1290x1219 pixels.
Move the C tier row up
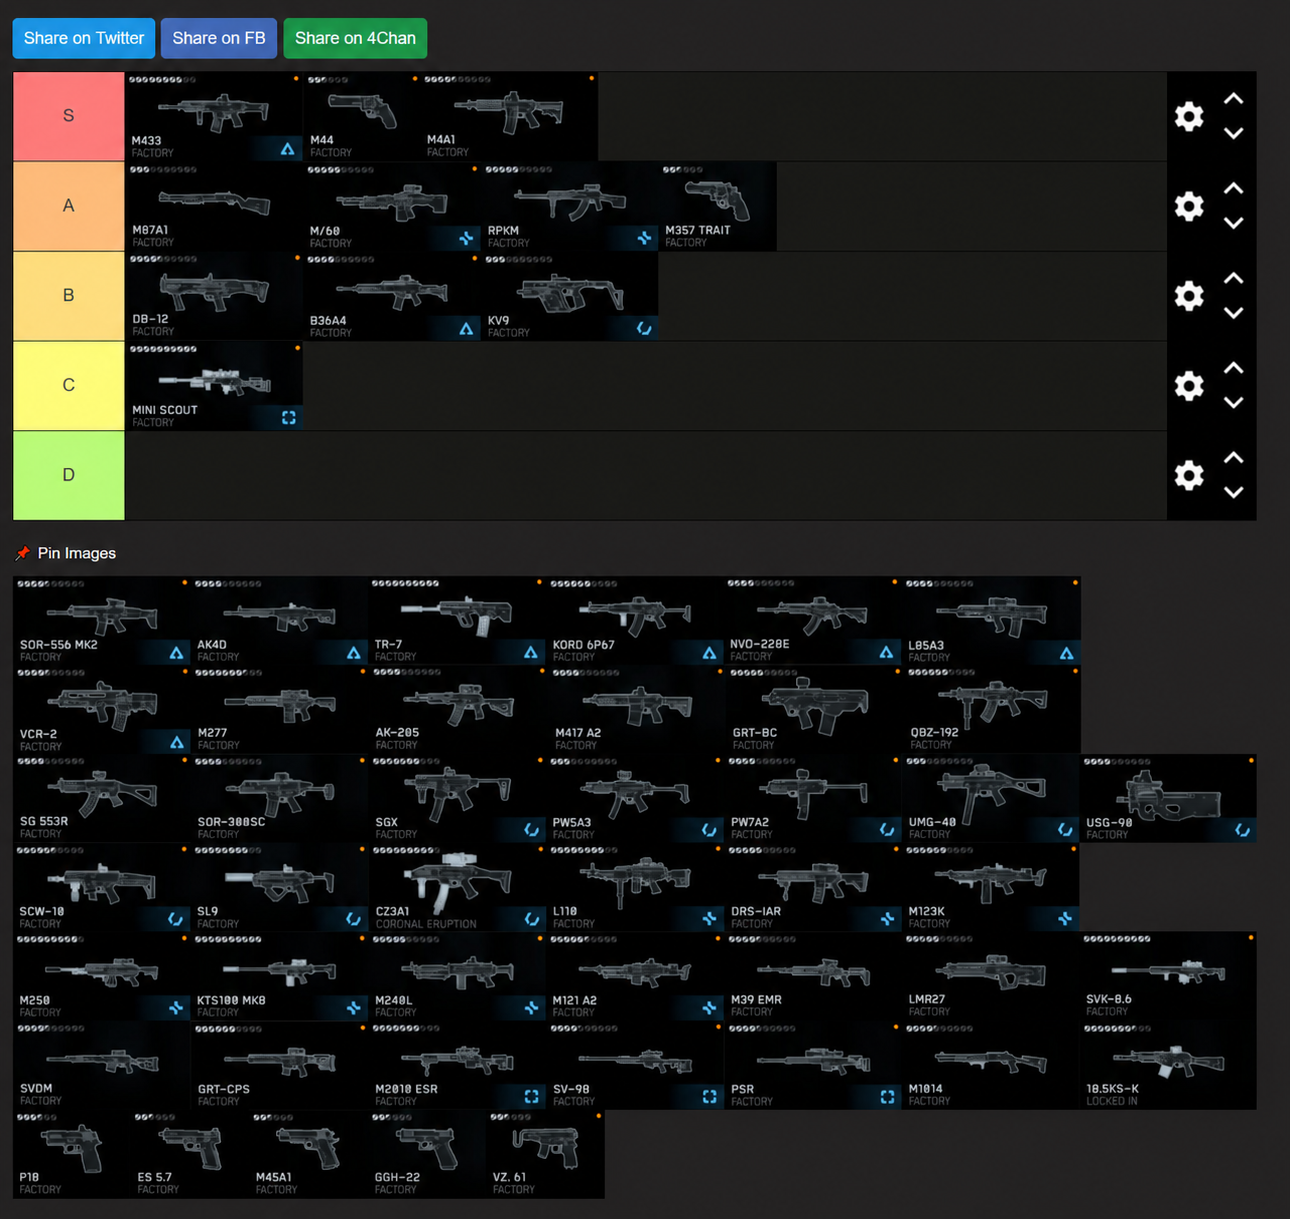click(1234, 368)
